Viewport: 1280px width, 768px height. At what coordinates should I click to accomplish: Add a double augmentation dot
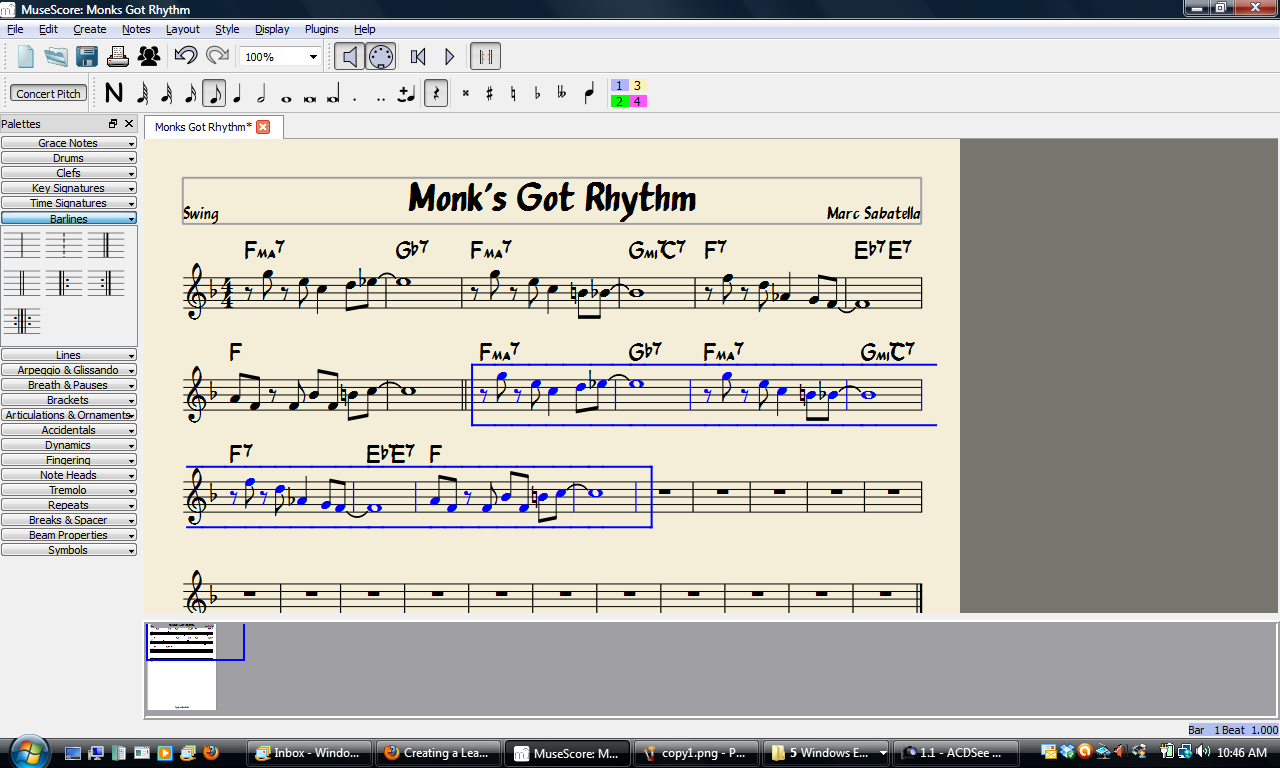(x=380, y=97)
